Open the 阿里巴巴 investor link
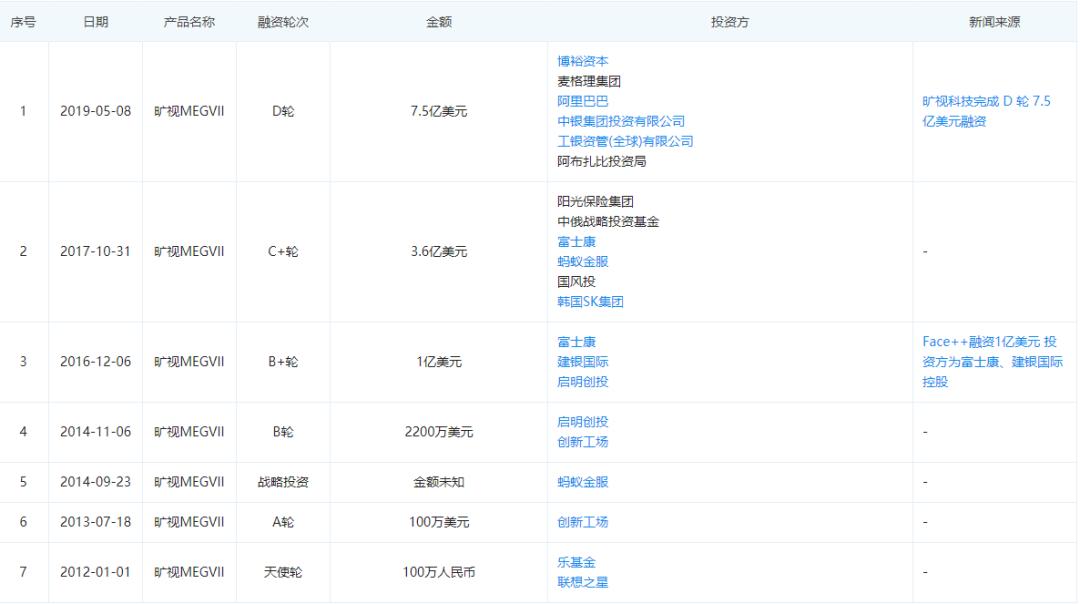The height and width of the screenshot is (604, 1080). point(582,101)
